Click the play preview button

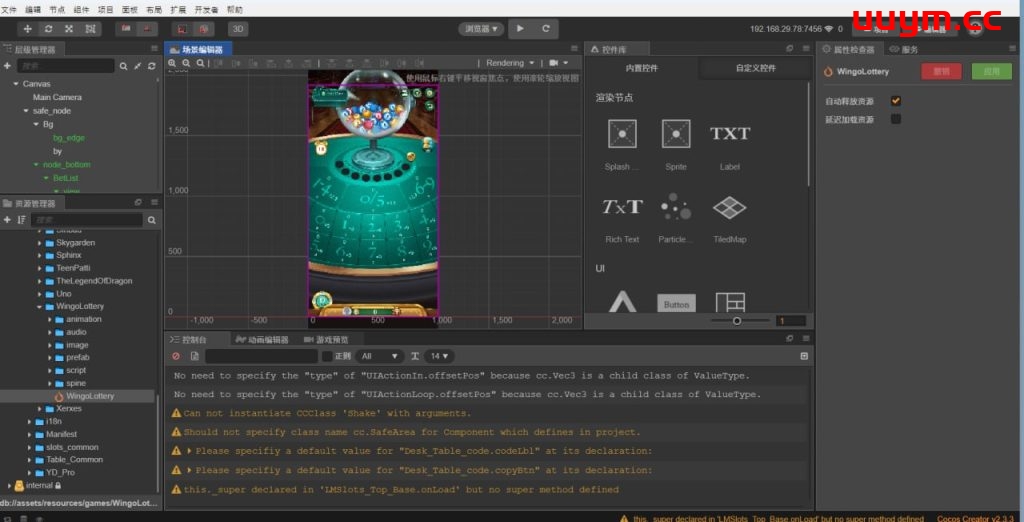520,29
